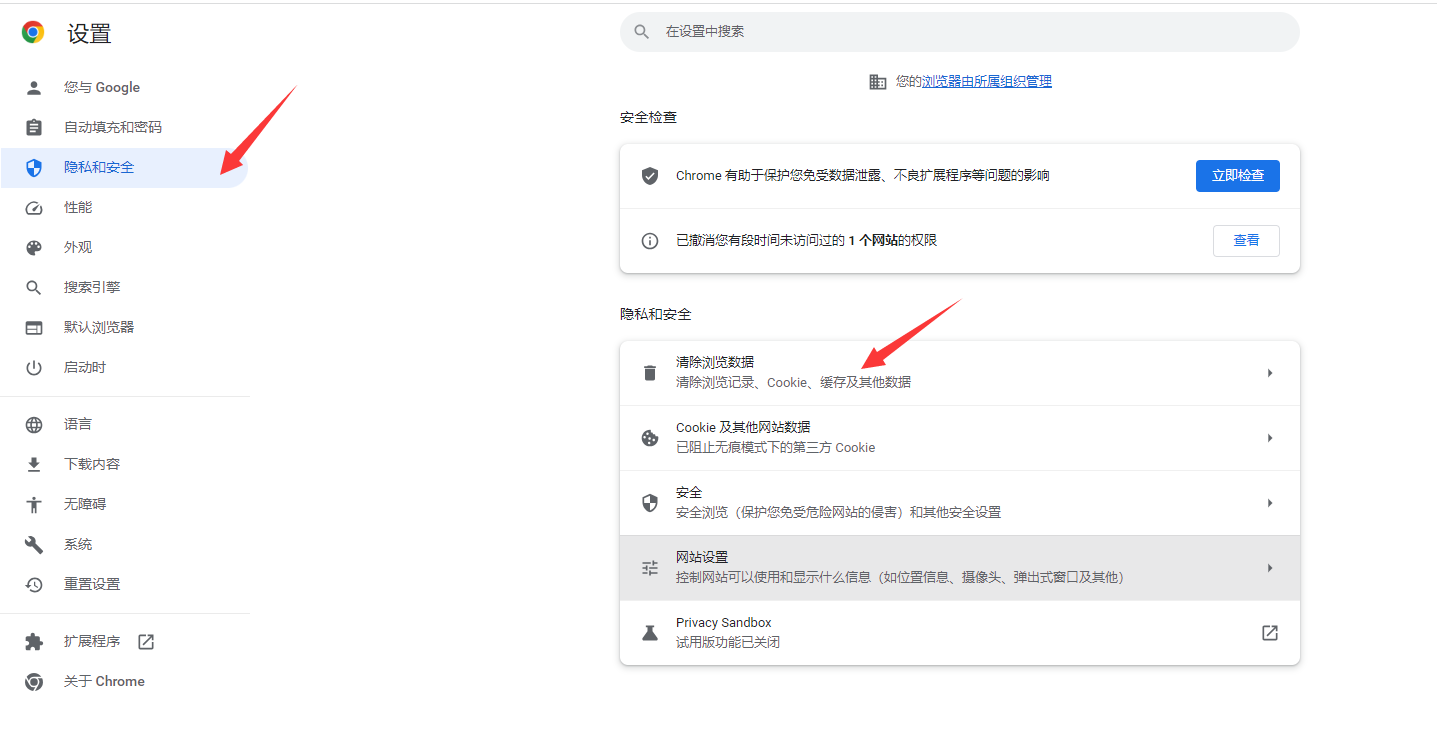Click the 查看 button
The height and width of the screenshot is (730, 1437).
pos(1246,240)
